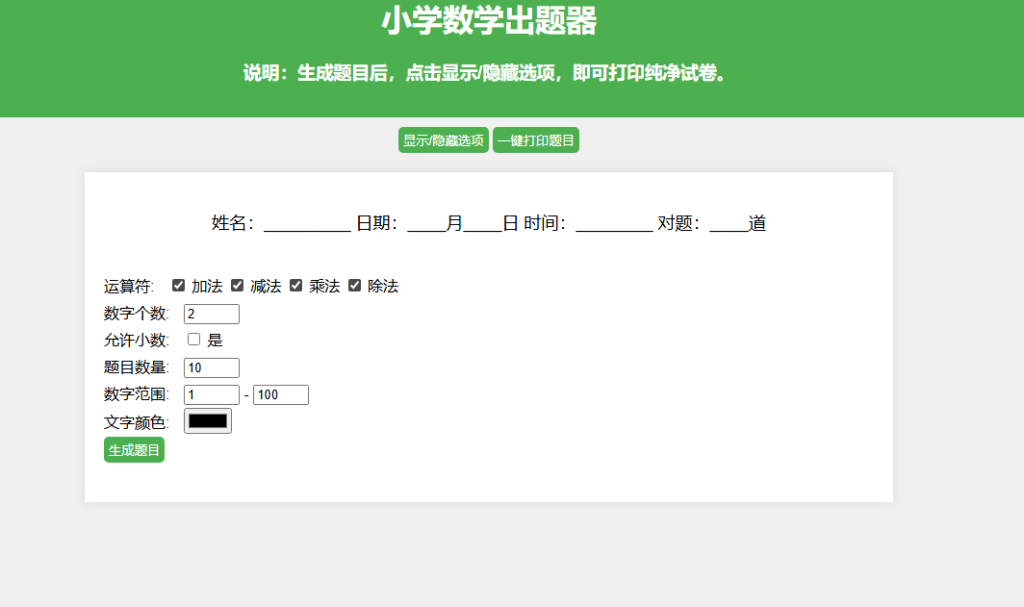Click the 显示/隐藏选项 button
The width and height of the screenshot is (1024, 607).
click(x=443, y=141)
